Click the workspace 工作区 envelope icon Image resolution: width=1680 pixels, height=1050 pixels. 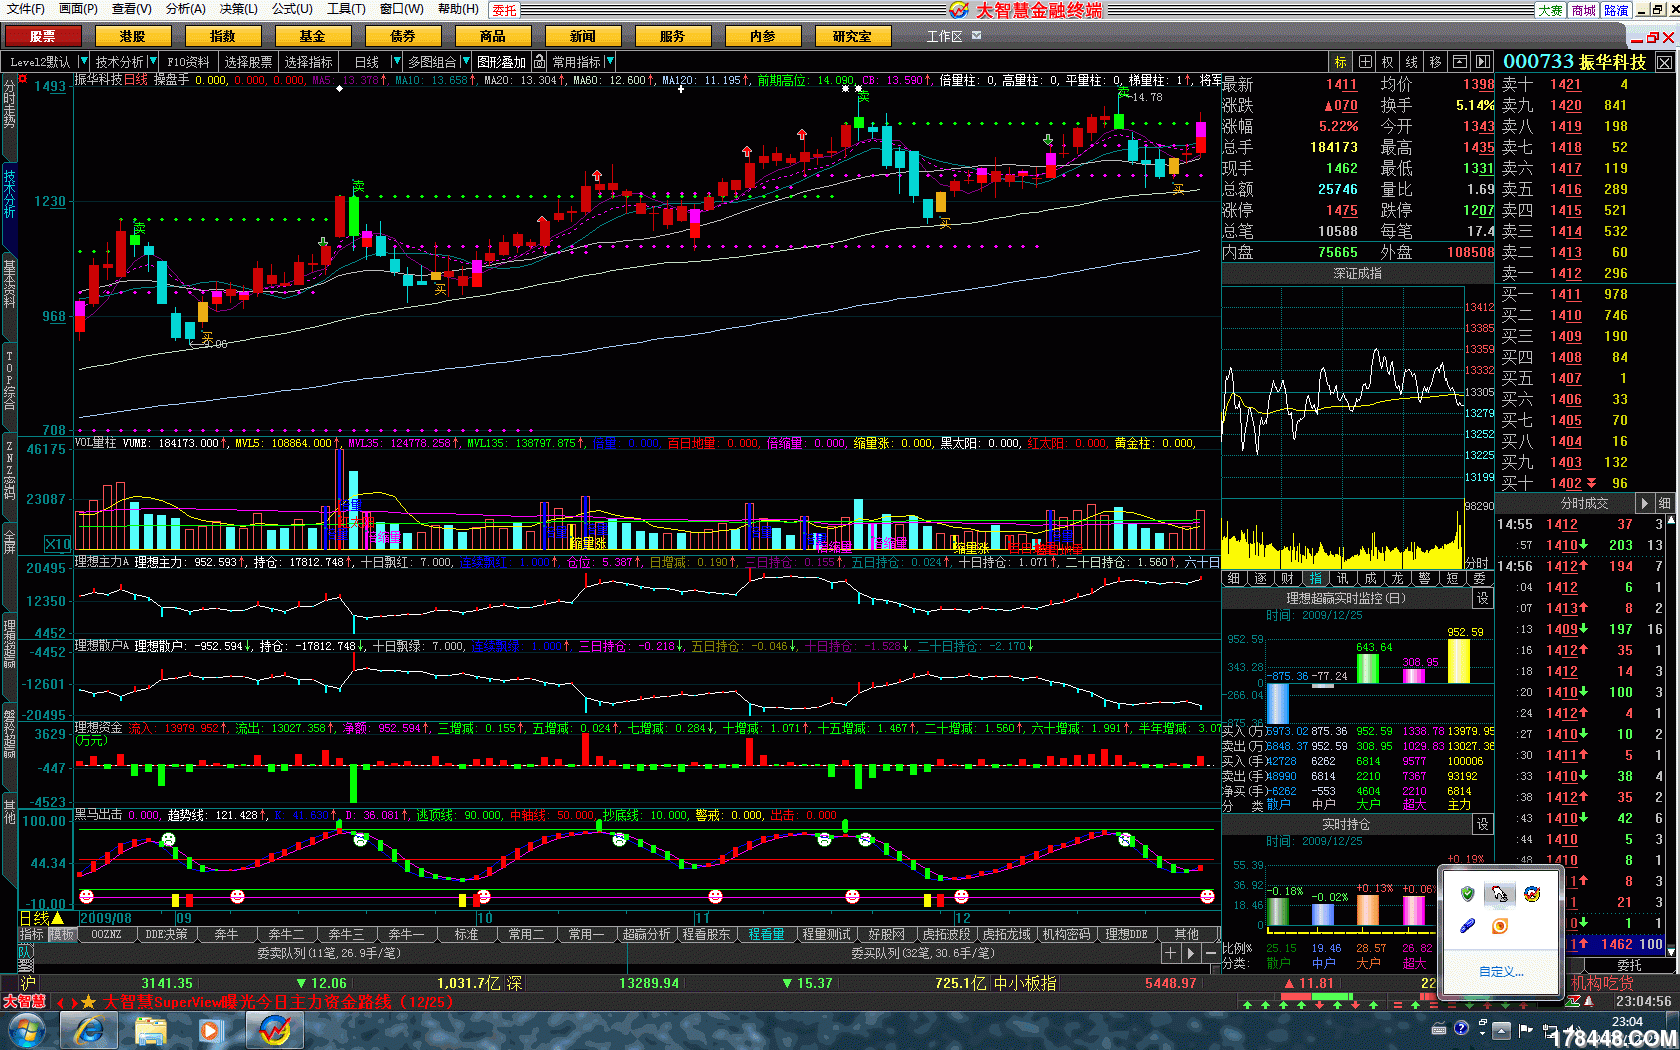[x=977, y=36]
